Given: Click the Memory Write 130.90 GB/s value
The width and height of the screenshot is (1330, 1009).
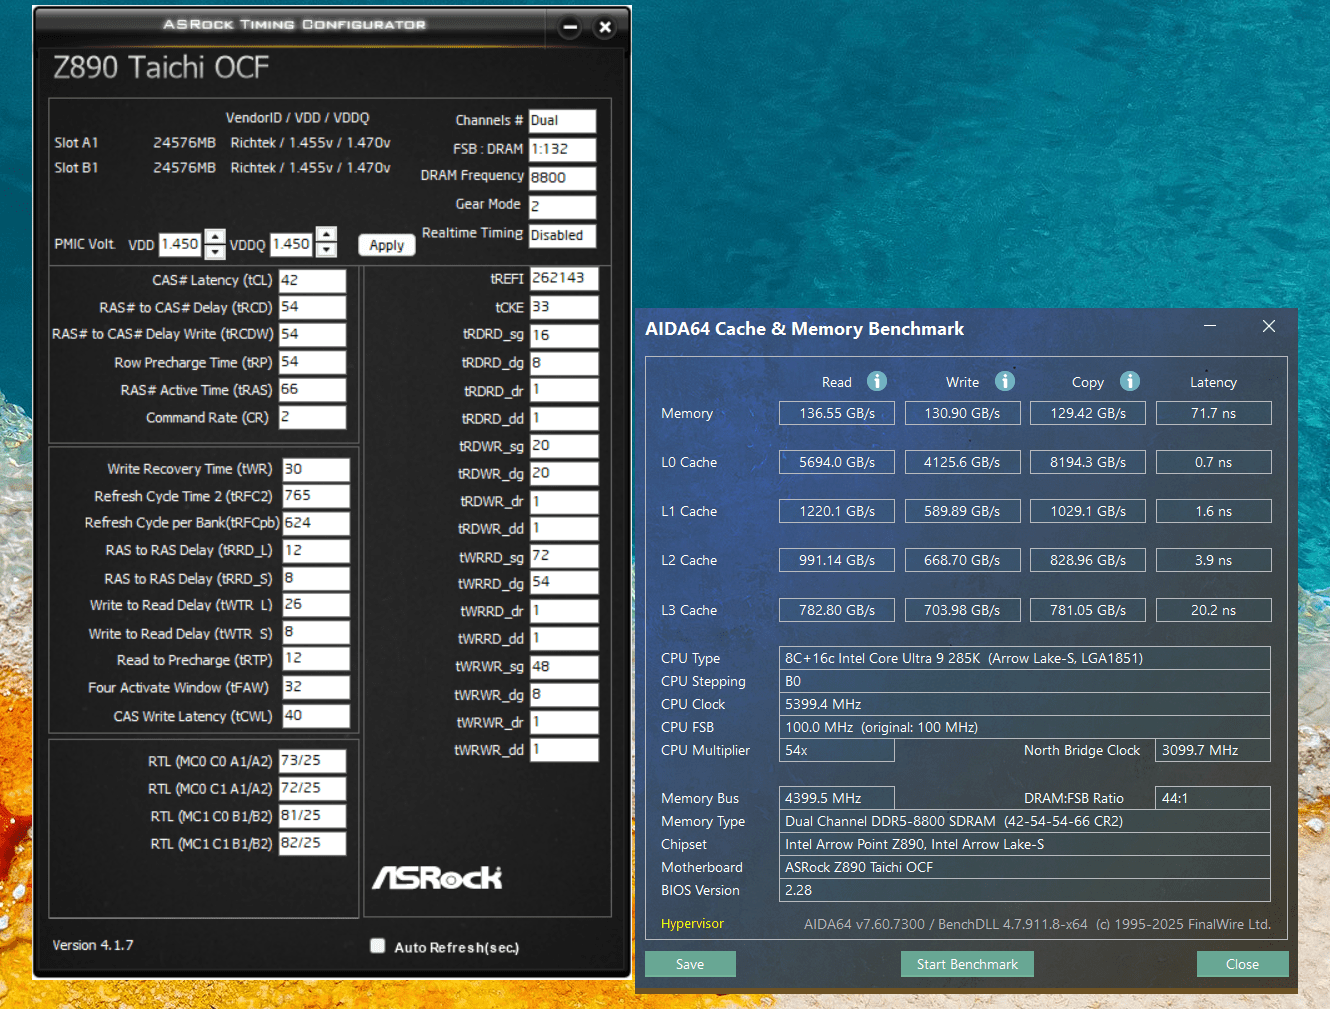Looking at the screenshot, I should [962, 413].
